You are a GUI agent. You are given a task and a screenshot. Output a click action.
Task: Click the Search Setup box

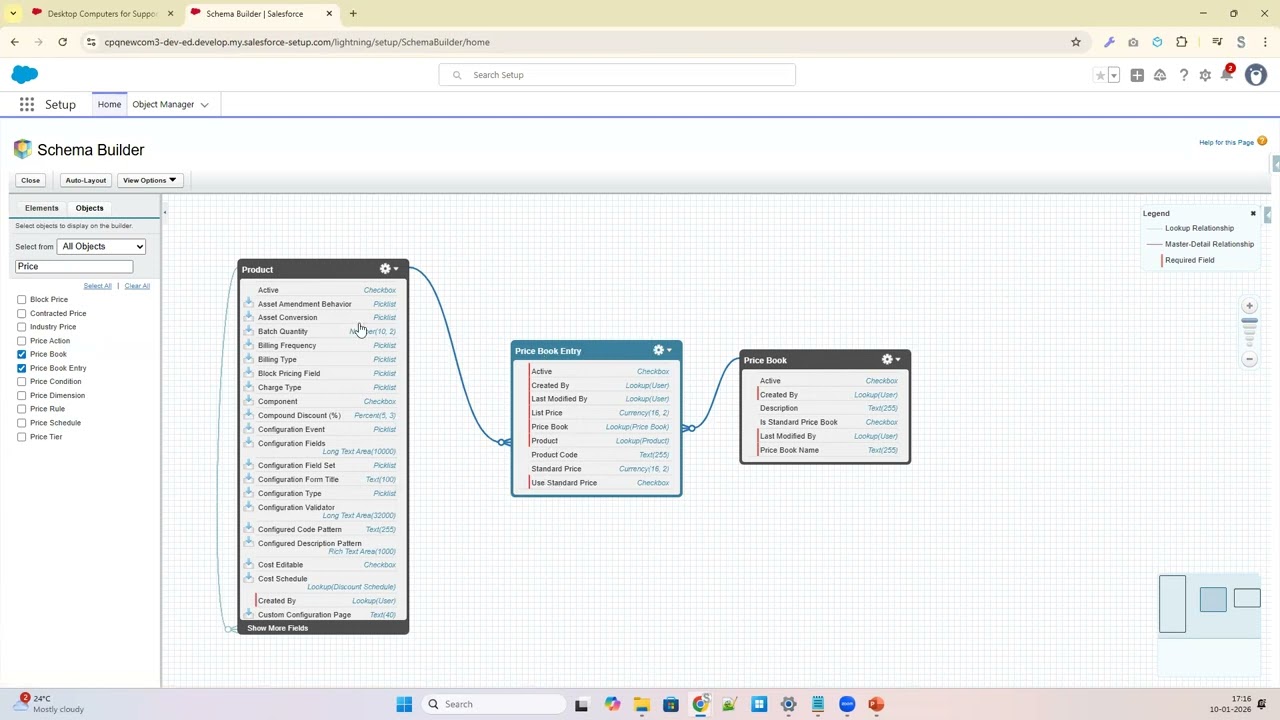coord(617,75)
